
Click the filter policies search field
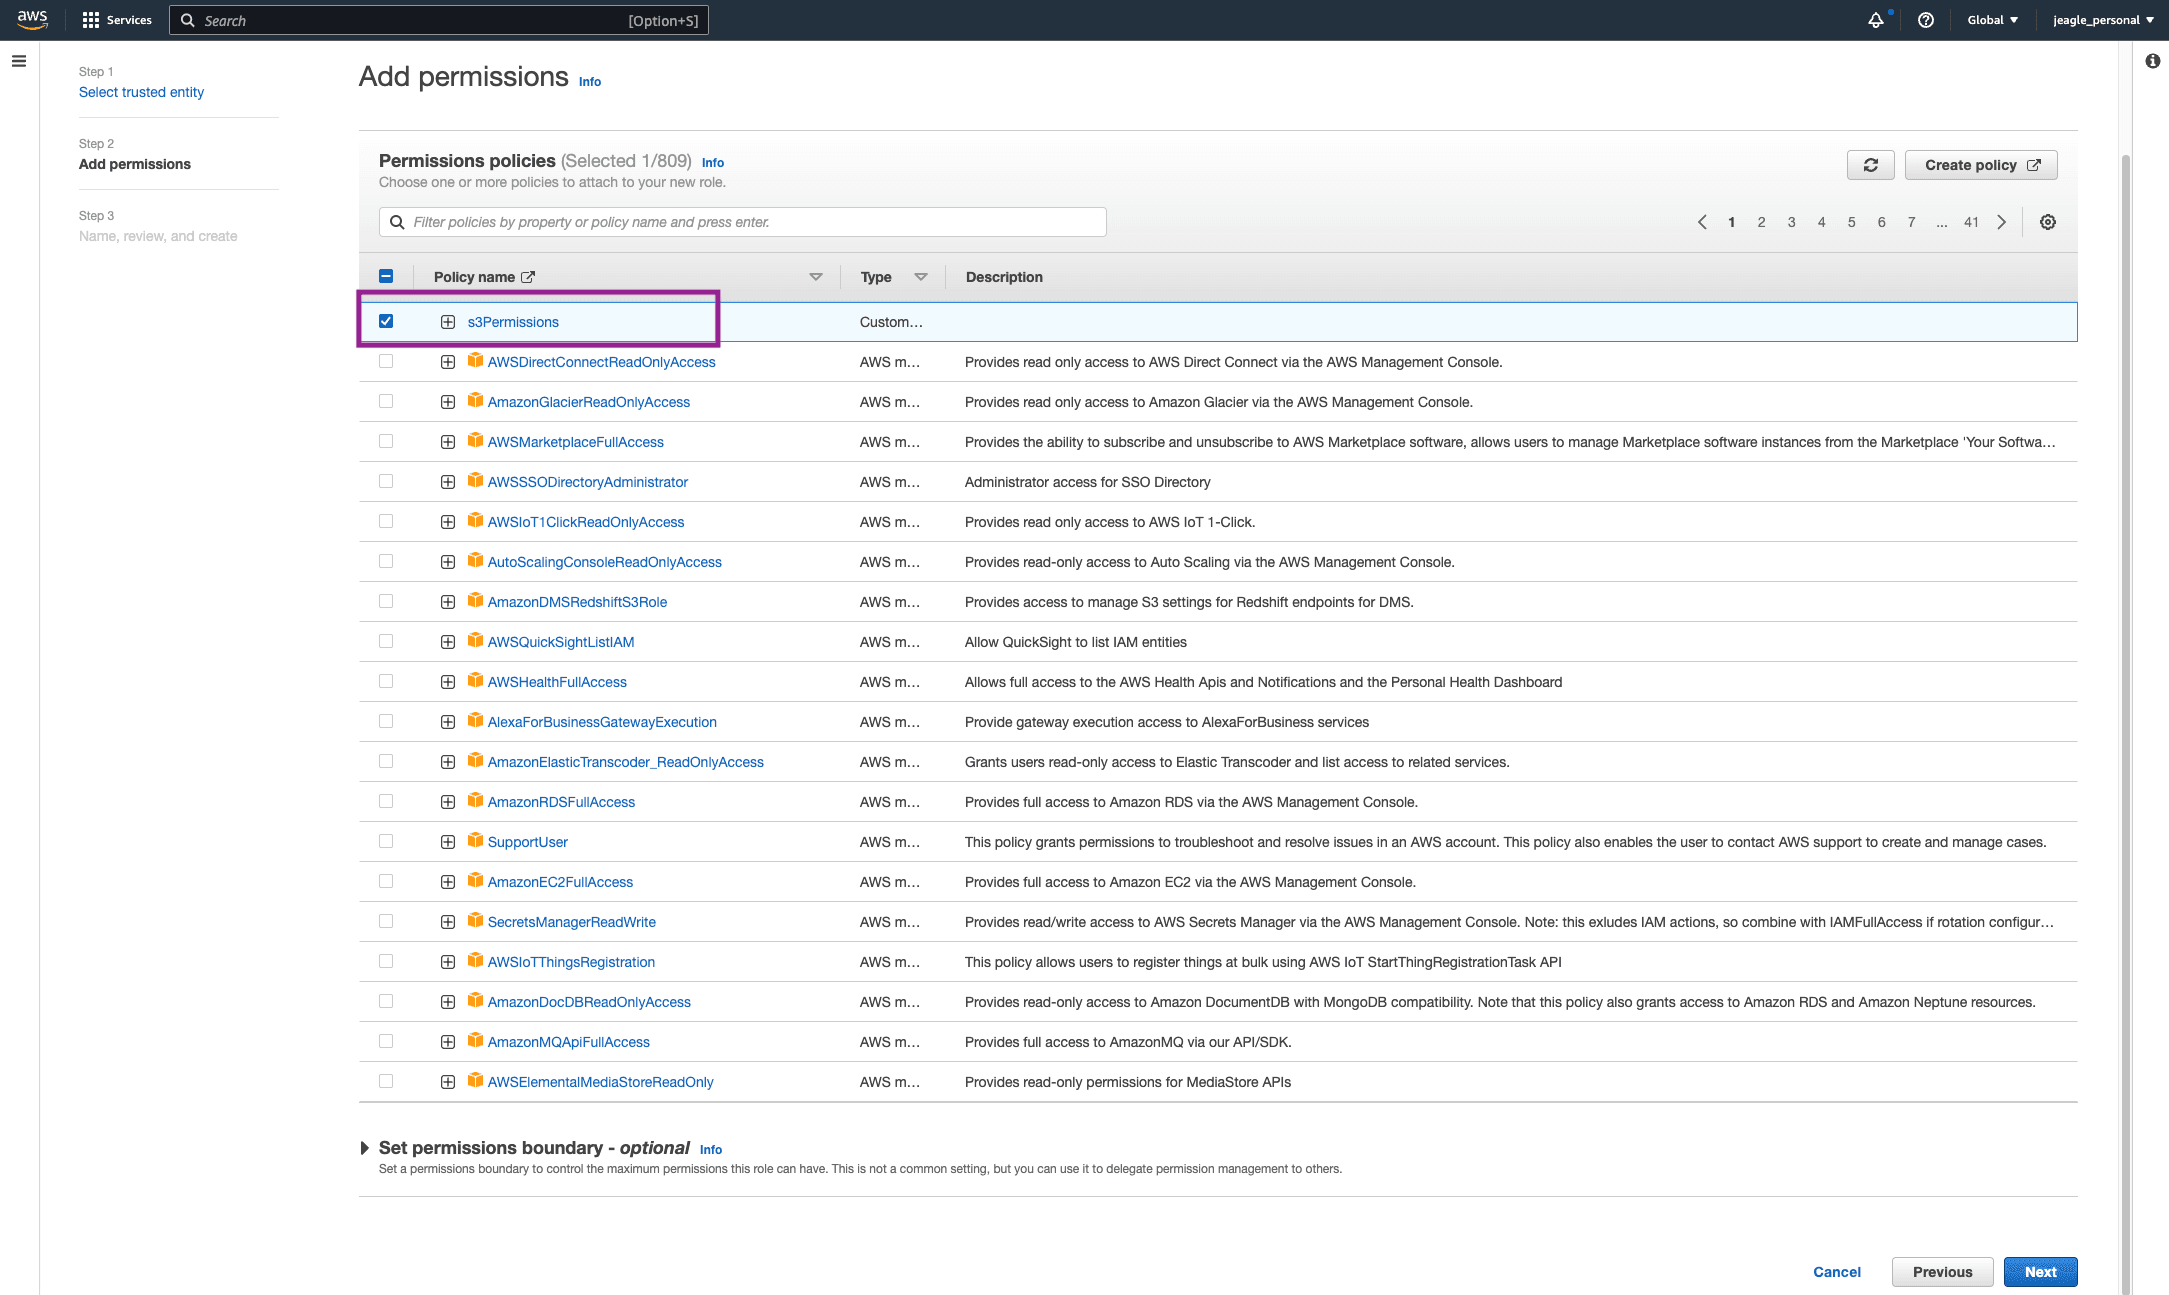coord(742,222)
